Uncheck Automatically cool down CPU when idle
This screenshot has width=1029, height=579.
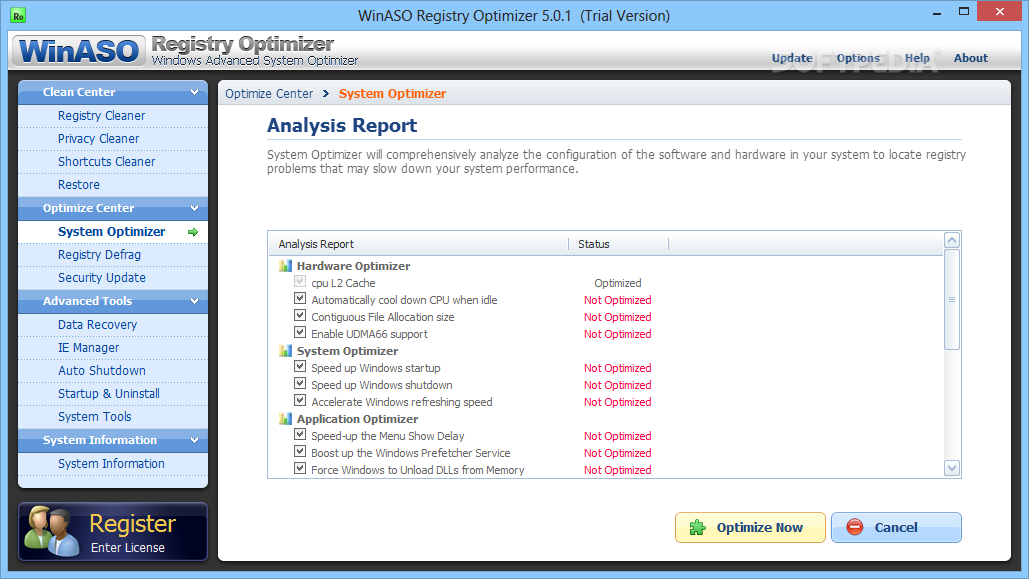click(x=300, y=299)
